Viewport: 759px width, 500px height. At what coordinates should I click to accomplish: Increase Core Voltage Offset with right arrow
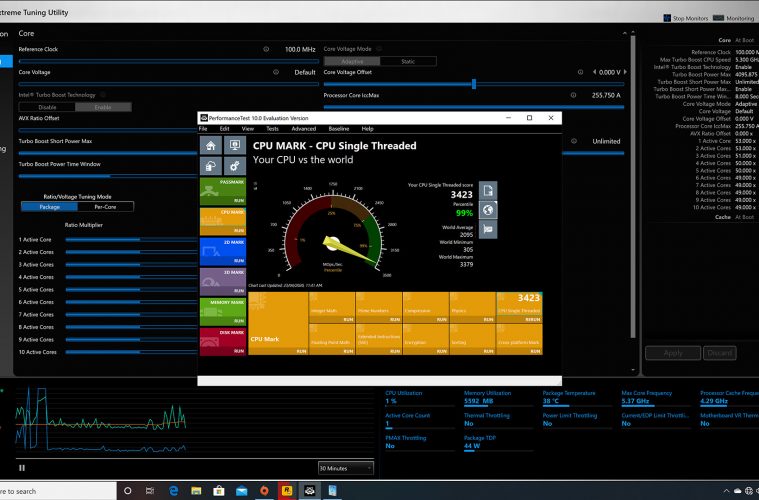point(625,72)
